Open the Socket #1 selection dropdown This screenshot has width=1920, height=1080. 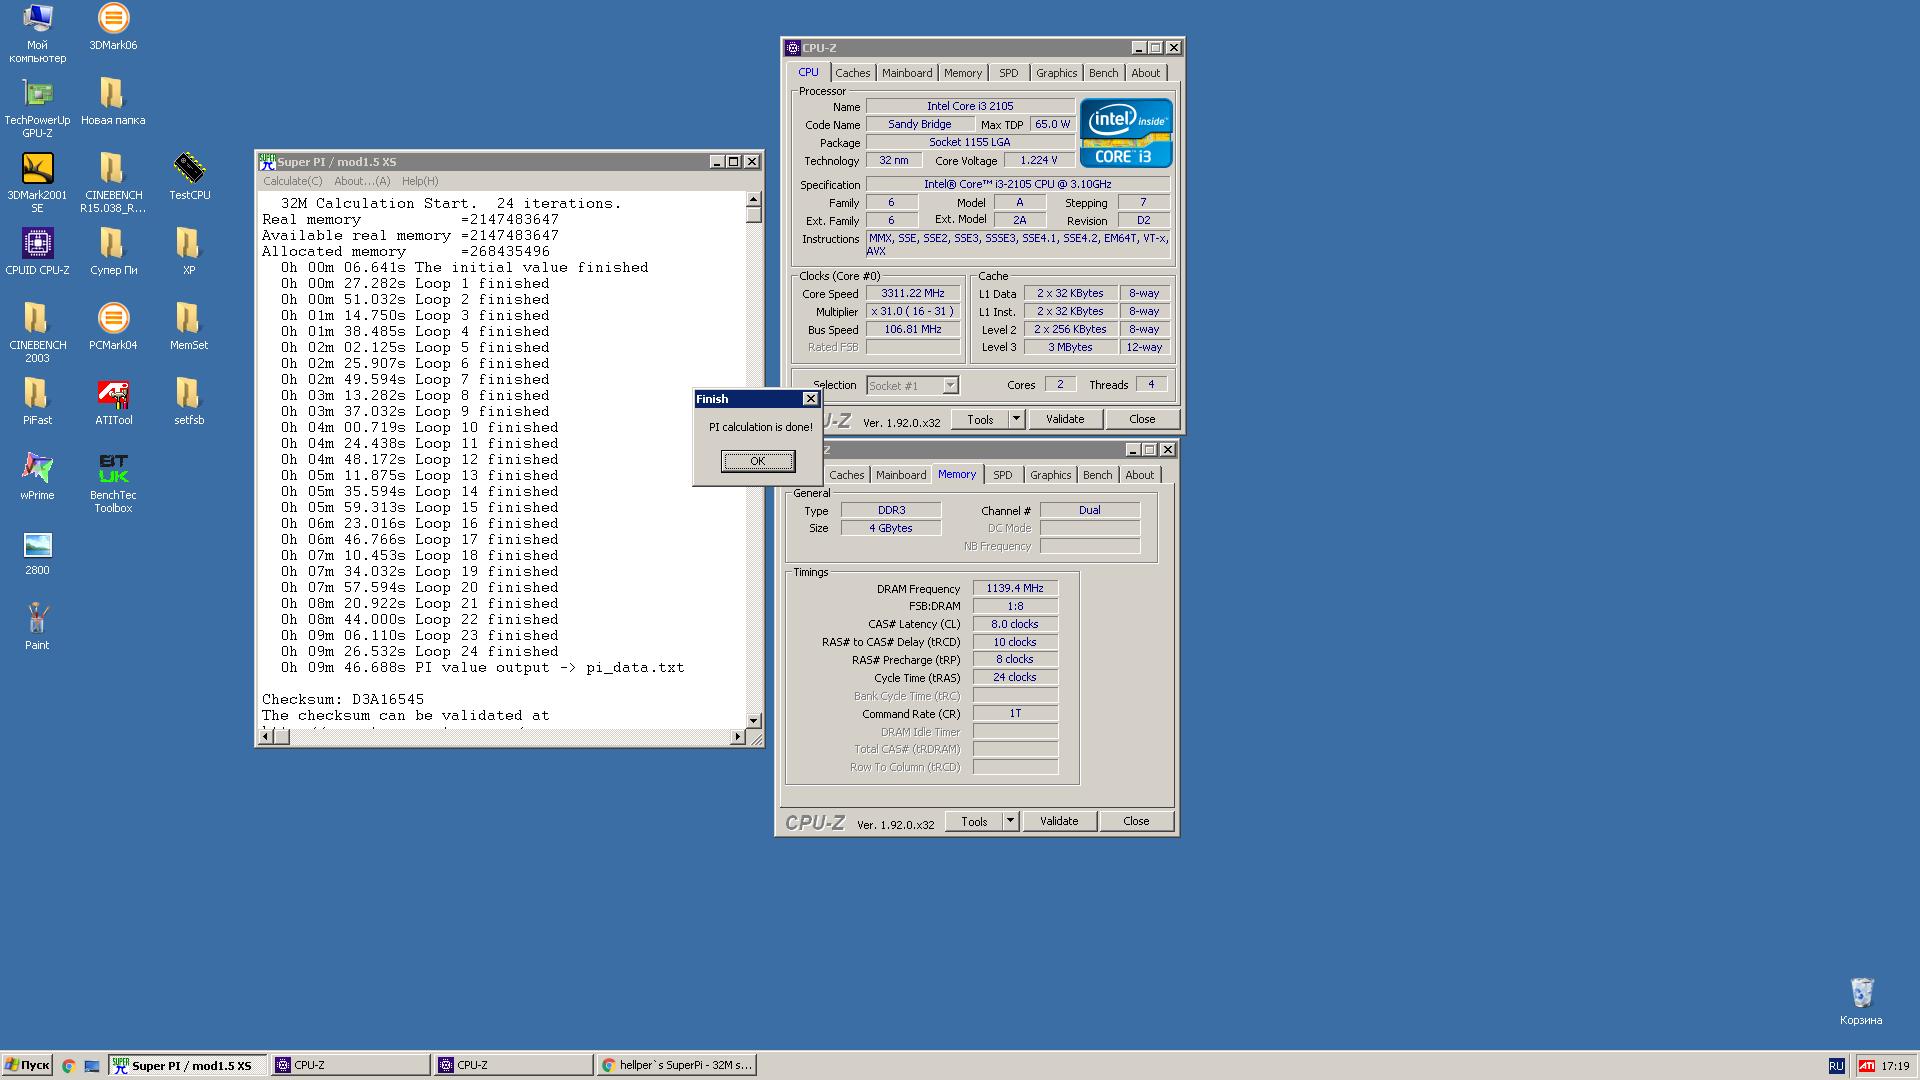[950, 385]
